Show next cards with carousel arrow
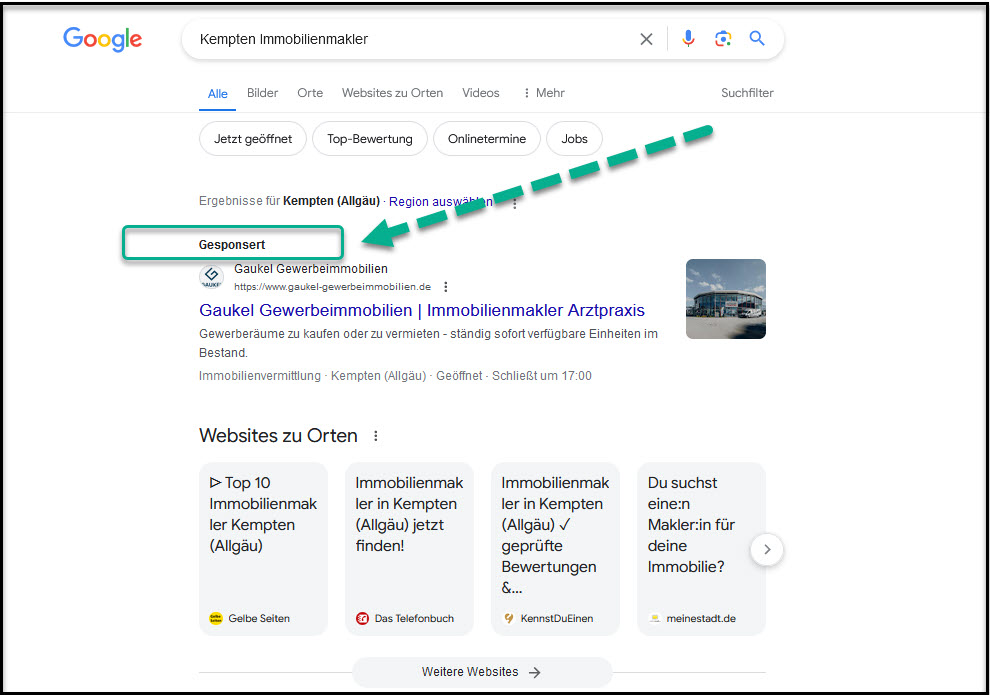 click(767, 549)
